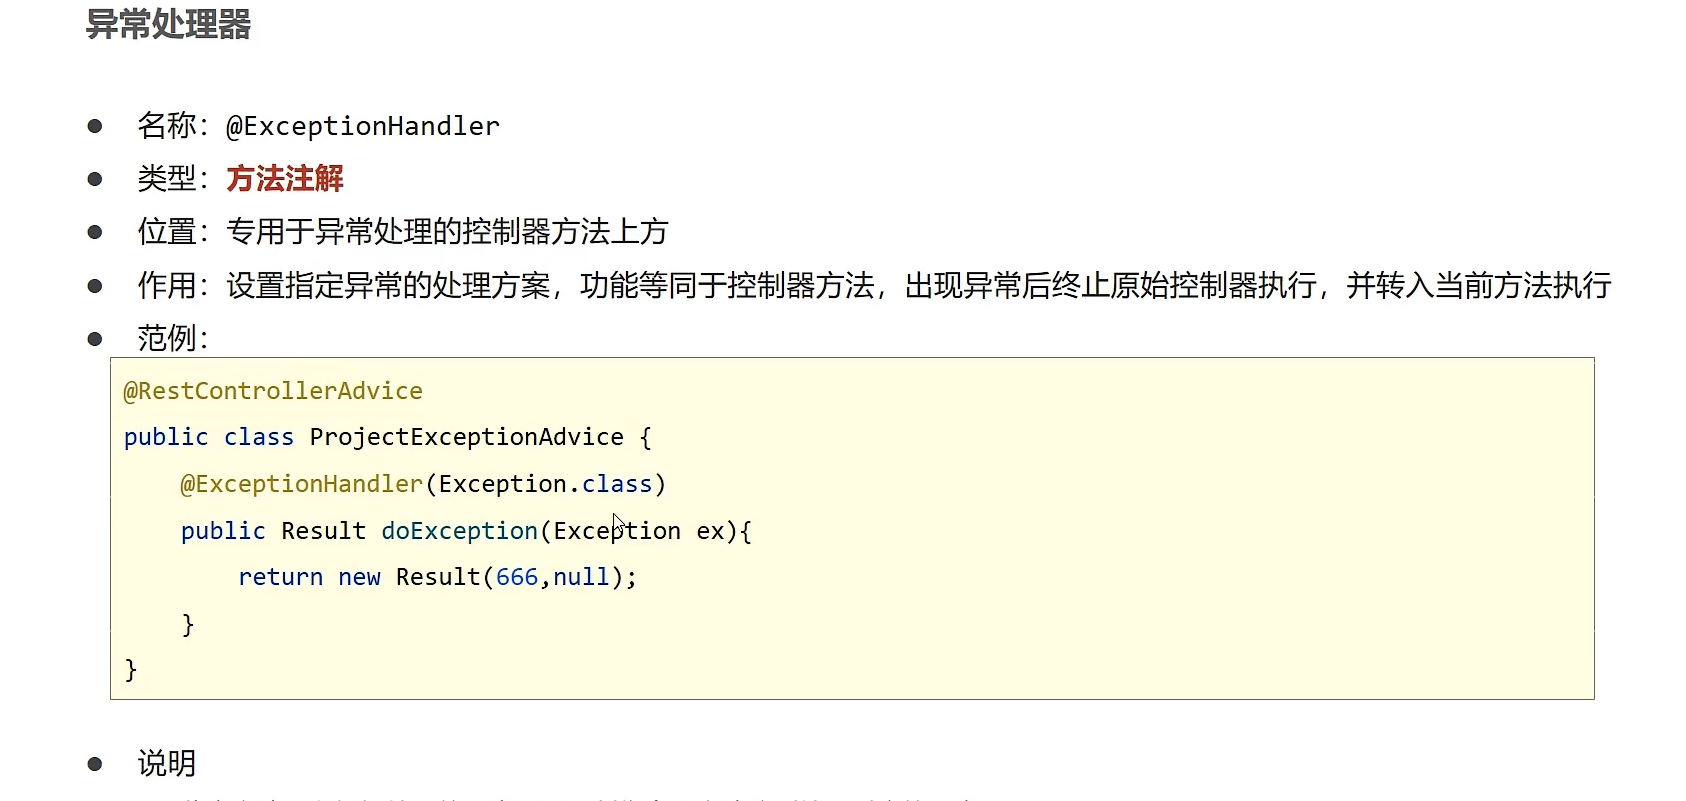Click ProjectExceptionAdvice class name
The height and width of the screenshot is (801, 1686).
pyautogui.click(x=467, y=437)
